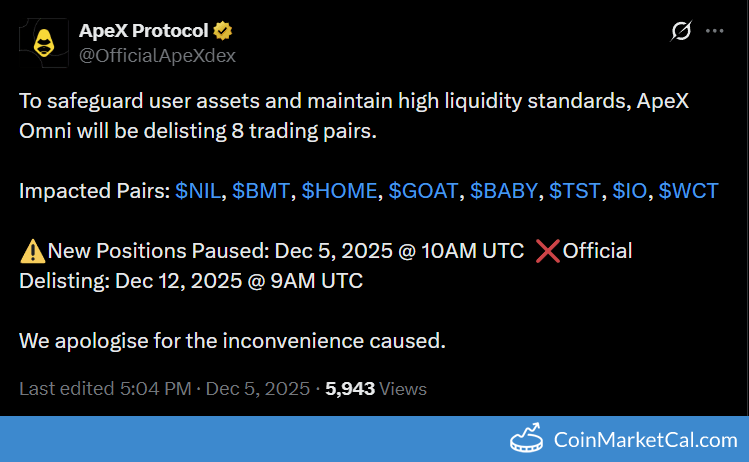This screenshot has height=462, width=749.
Task: Click the ApeX Protocol profile avatar
Action: pyautogui.click(x=43, y=43)
